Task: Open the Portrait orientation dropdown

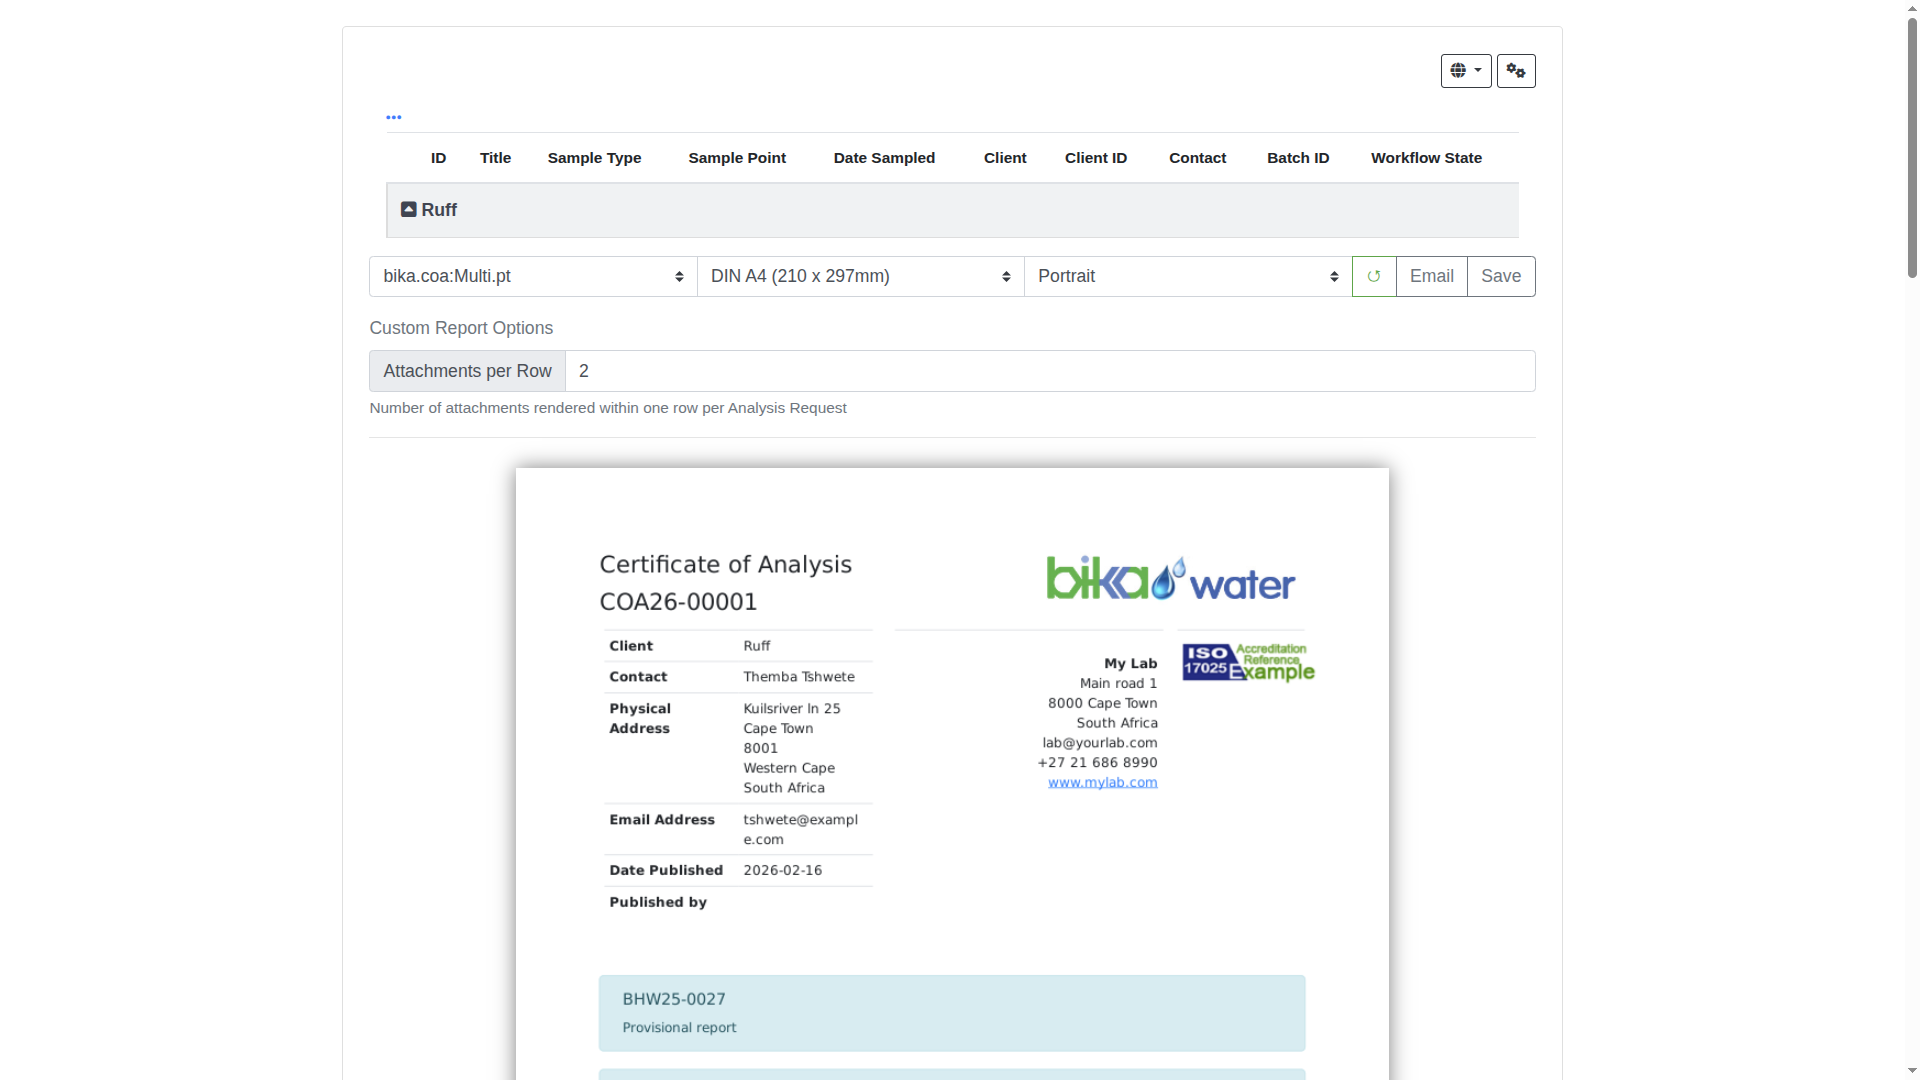Action: 1187,277
